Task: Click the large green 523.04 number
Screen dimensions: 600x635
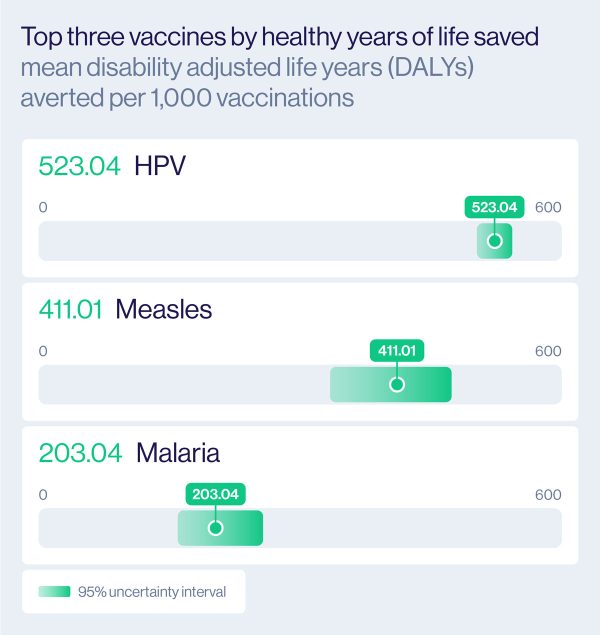Action: click(79, 166)
